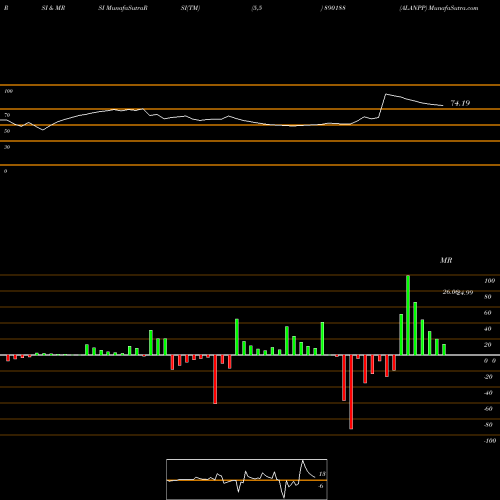This screenshot has height=500, width=500.
Task: Click the RSI axis label 70
Action: click(x=7, y=115)
